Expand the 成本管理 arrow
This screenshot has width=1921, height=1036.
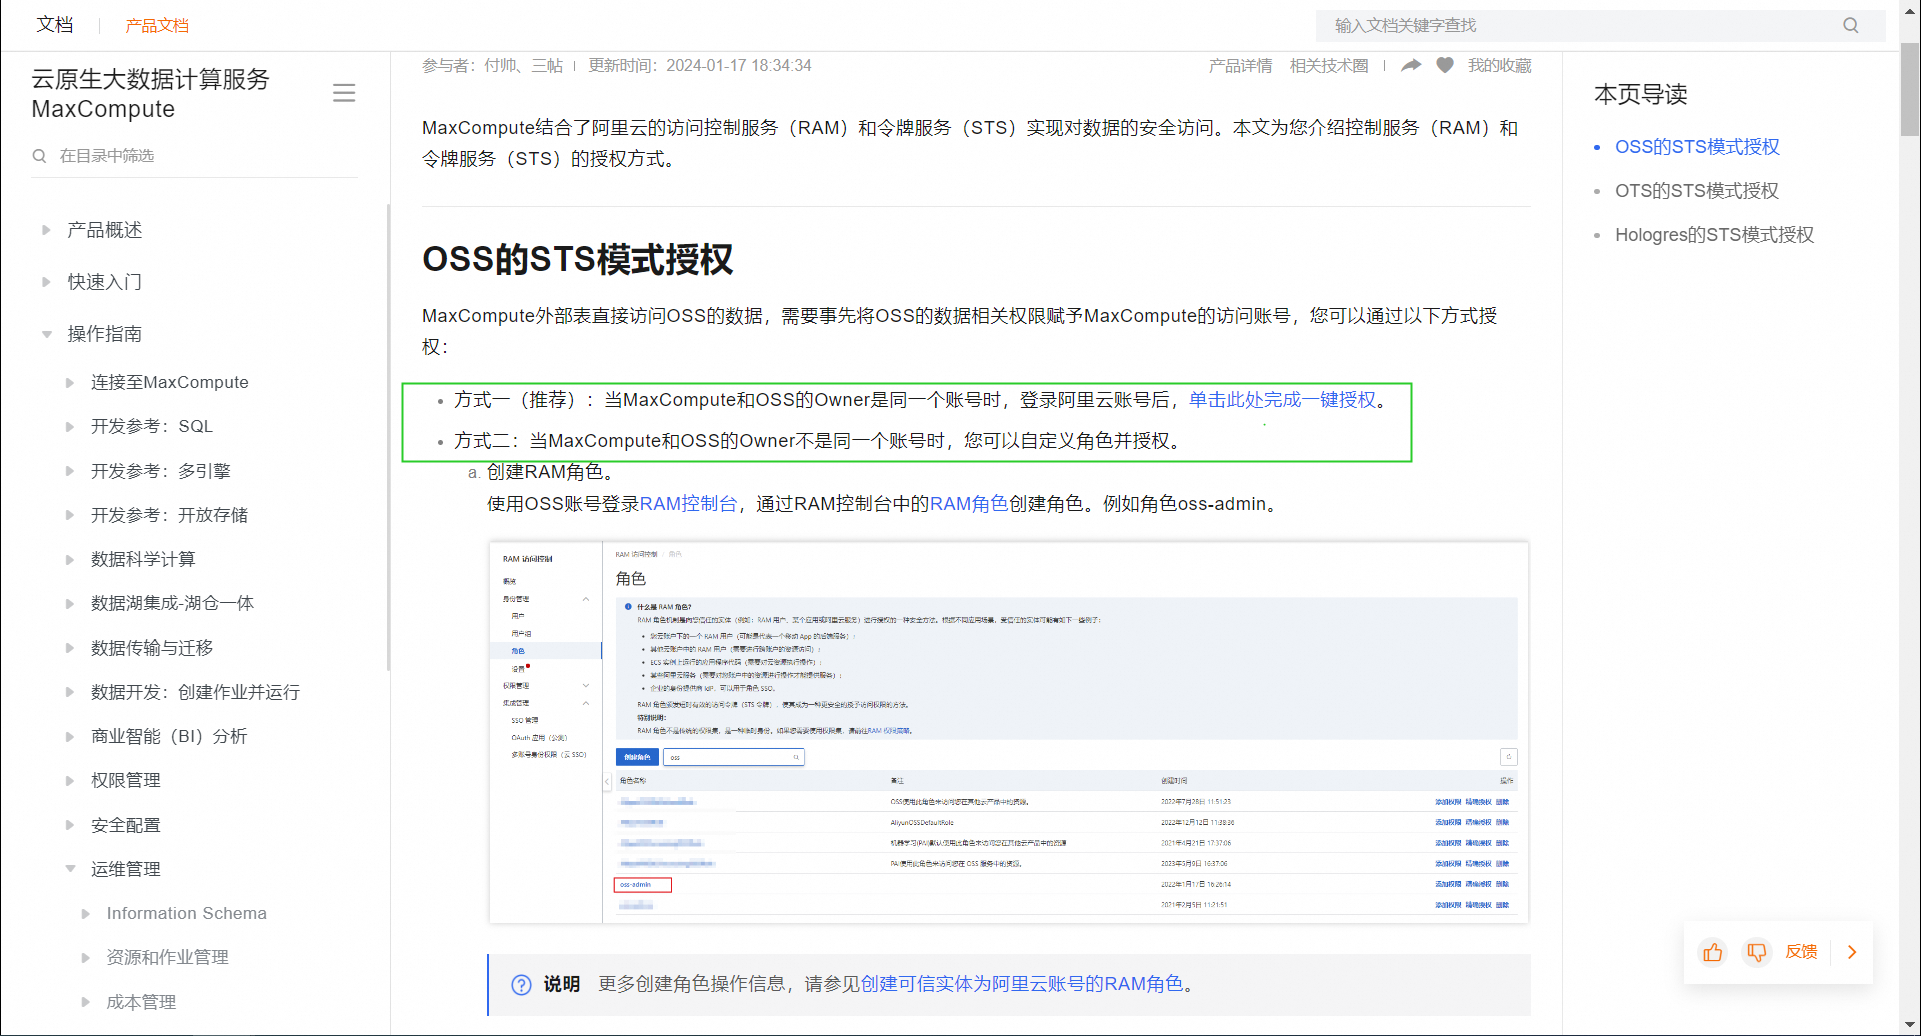(86, 1002)
